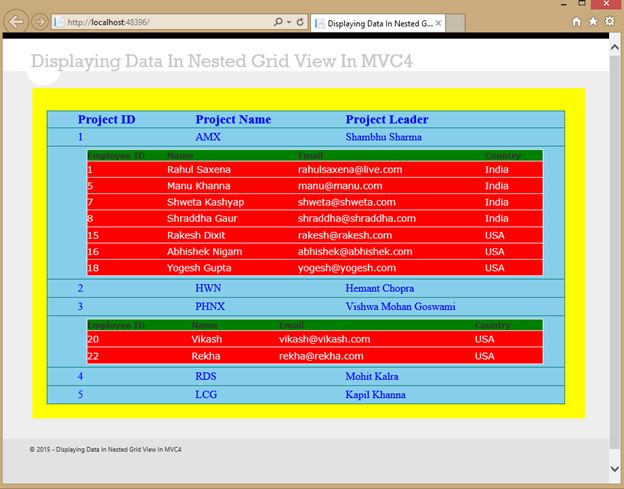The width and height of the screenshot is (624, 489).
Task: Click the Rakesh Dixit employee name
Action: click(x=196, y=235)
